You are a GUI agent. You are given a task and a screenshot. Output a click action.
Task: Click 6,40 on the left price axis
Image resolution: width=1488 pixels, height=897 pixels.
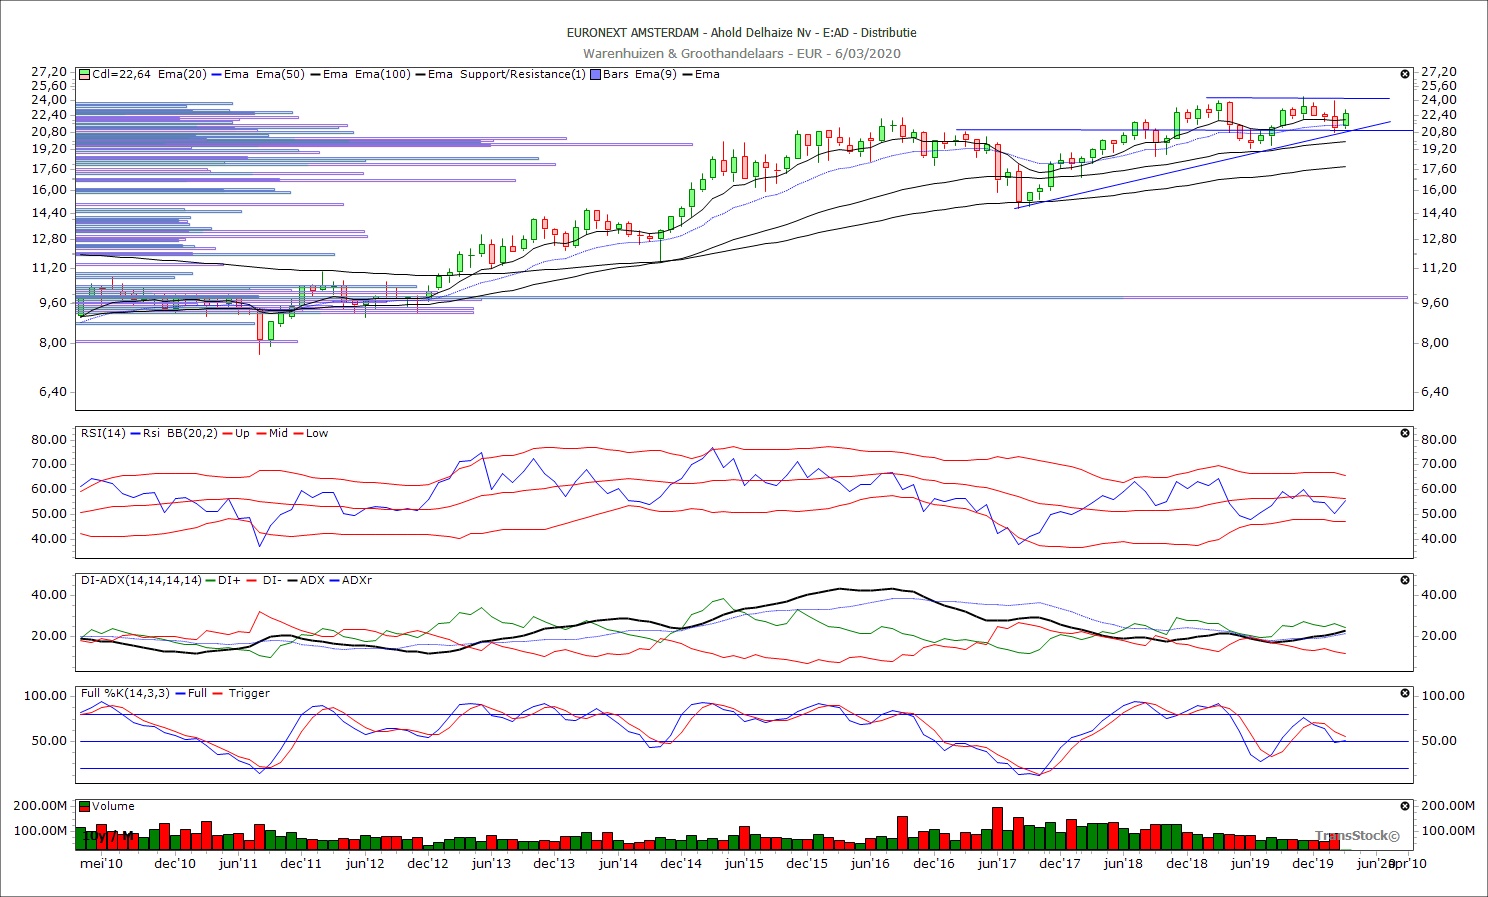(53, 392)
